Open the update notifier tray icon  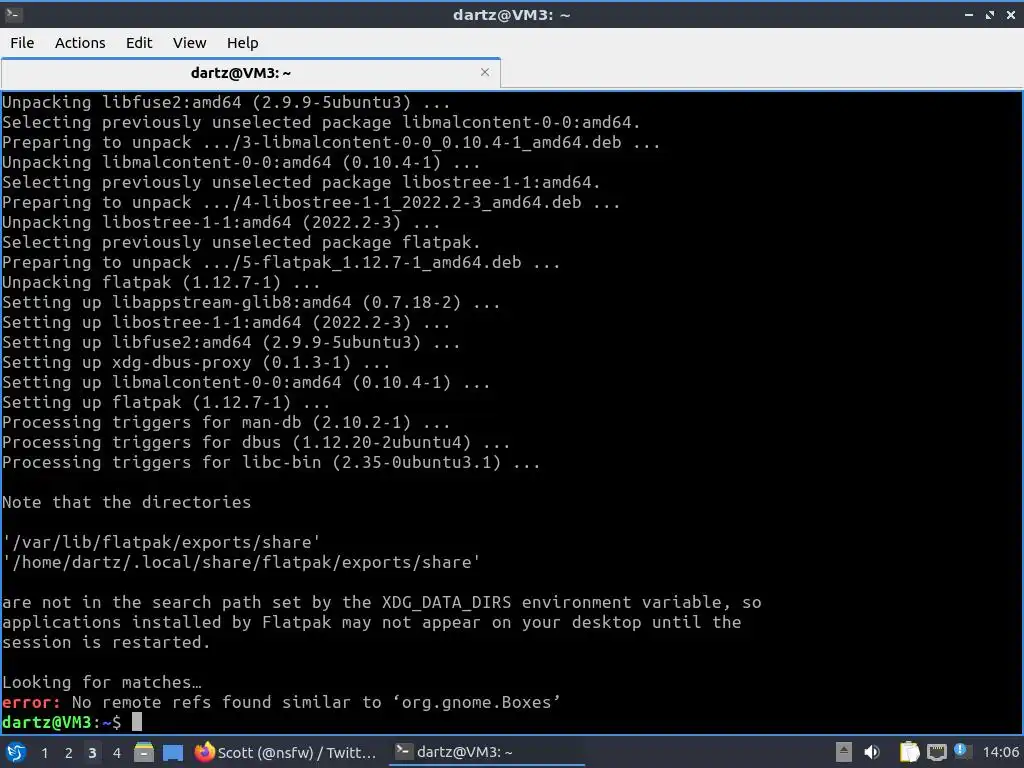click(x=961, y=751)
